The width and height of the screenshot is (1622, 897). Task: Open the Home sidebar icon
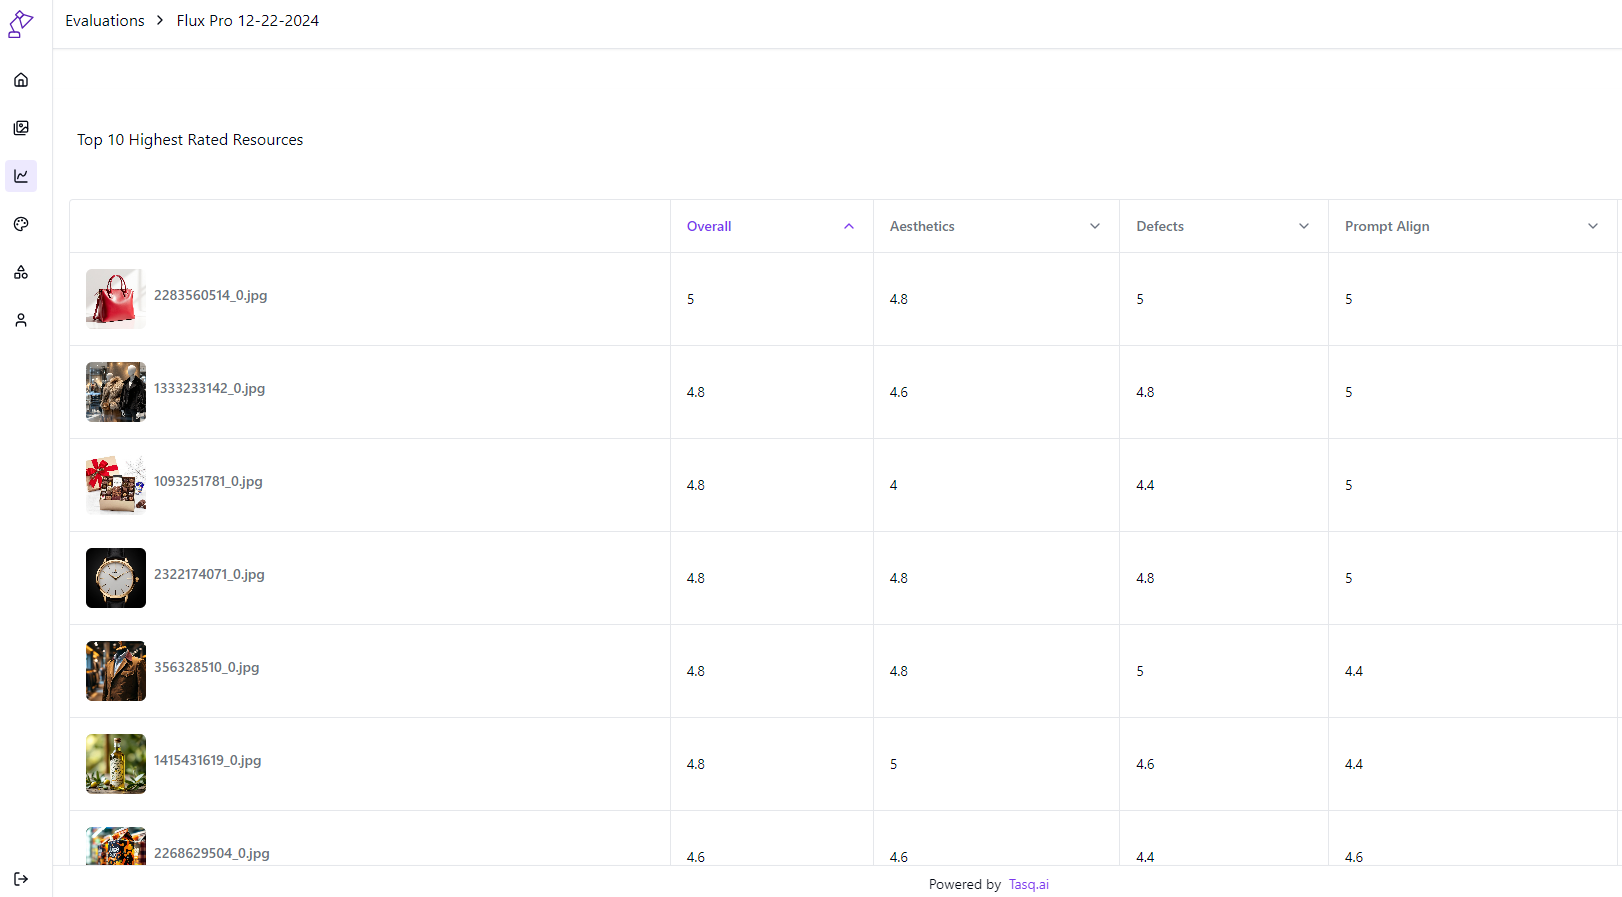tap(21, 80)
